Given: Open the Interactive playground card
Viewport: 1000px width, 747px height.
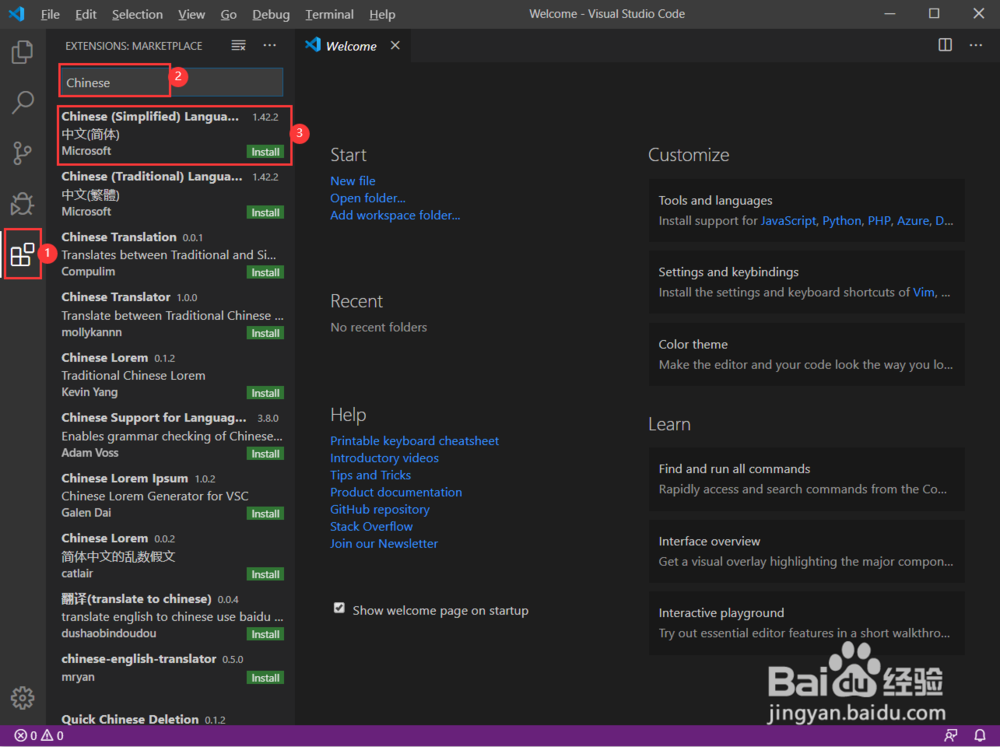Looking at the screenshot, I should pos(806,623).
